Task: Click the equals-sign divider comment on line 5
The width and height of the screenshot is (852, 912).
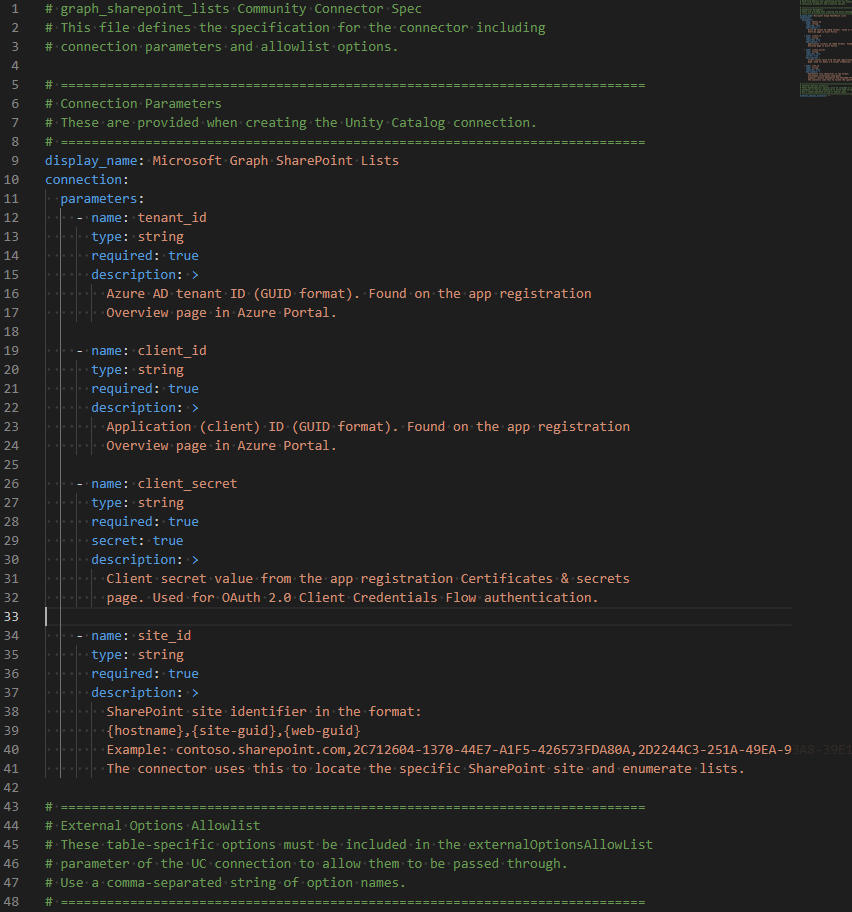Action: (345, 85)
